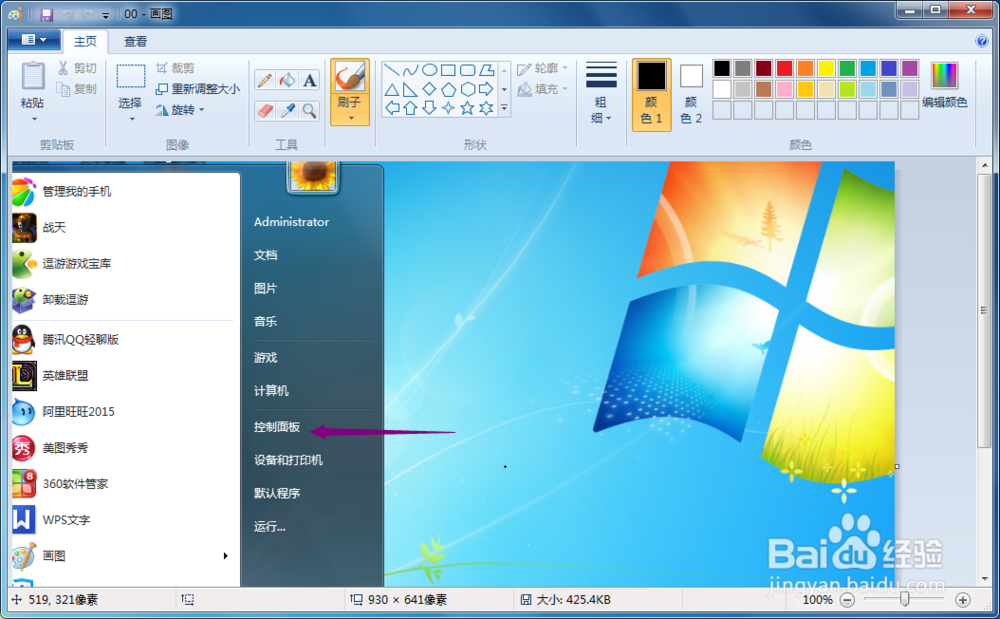The width and height of the screenshot is (1000, 619).
Task: Choose the triangle shape
Action: tap(392, 89)
